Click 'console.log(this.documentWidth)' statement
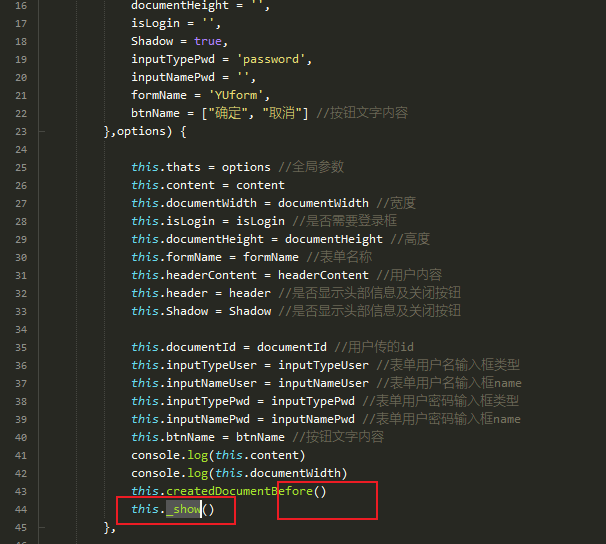This screenshot has width=606, height=544. click(x=239, y=473)
